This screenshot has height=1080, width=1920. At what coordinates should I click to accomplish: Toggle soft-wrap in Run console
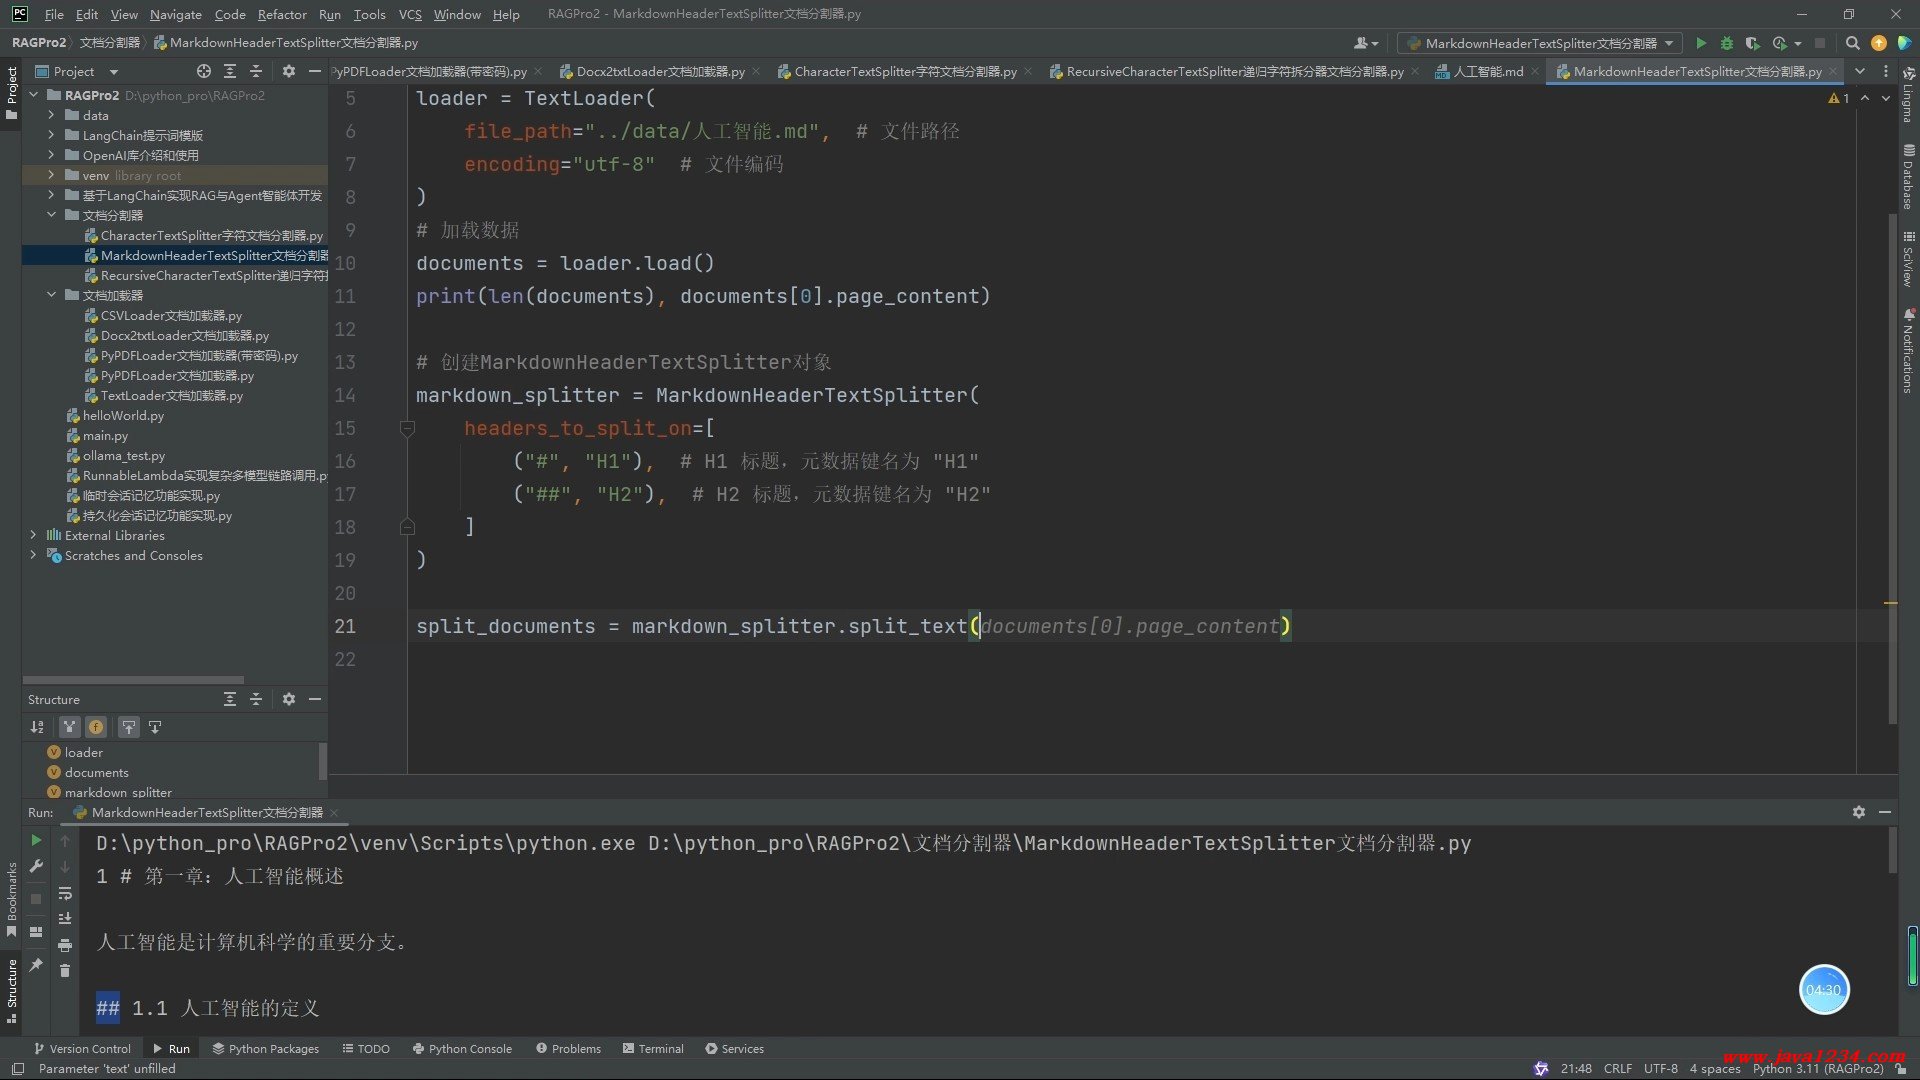coord(65,893)
